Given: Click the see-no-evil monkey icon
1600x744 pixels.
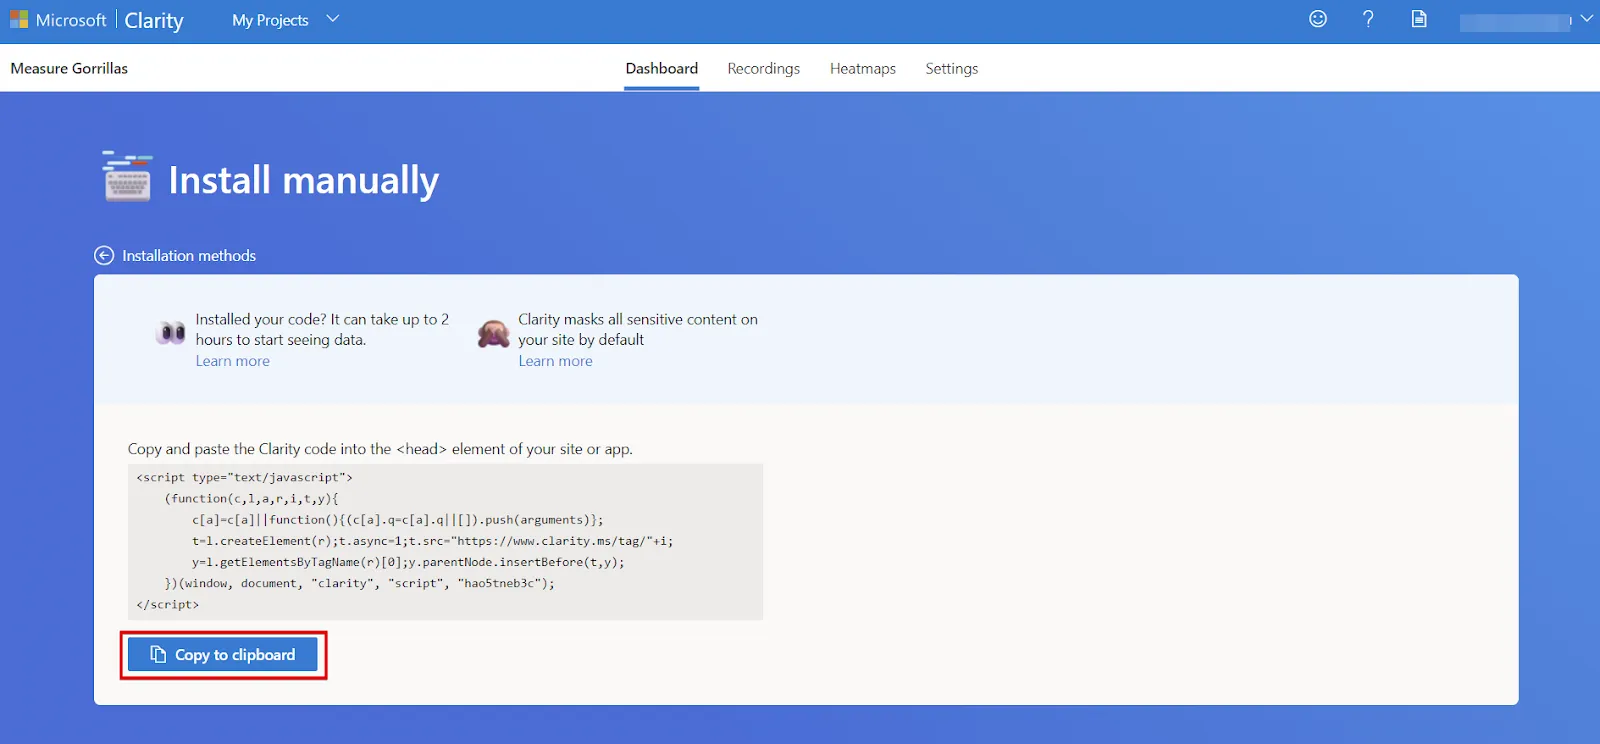Looking at the screenshot, I should click(x=493, y=333).
